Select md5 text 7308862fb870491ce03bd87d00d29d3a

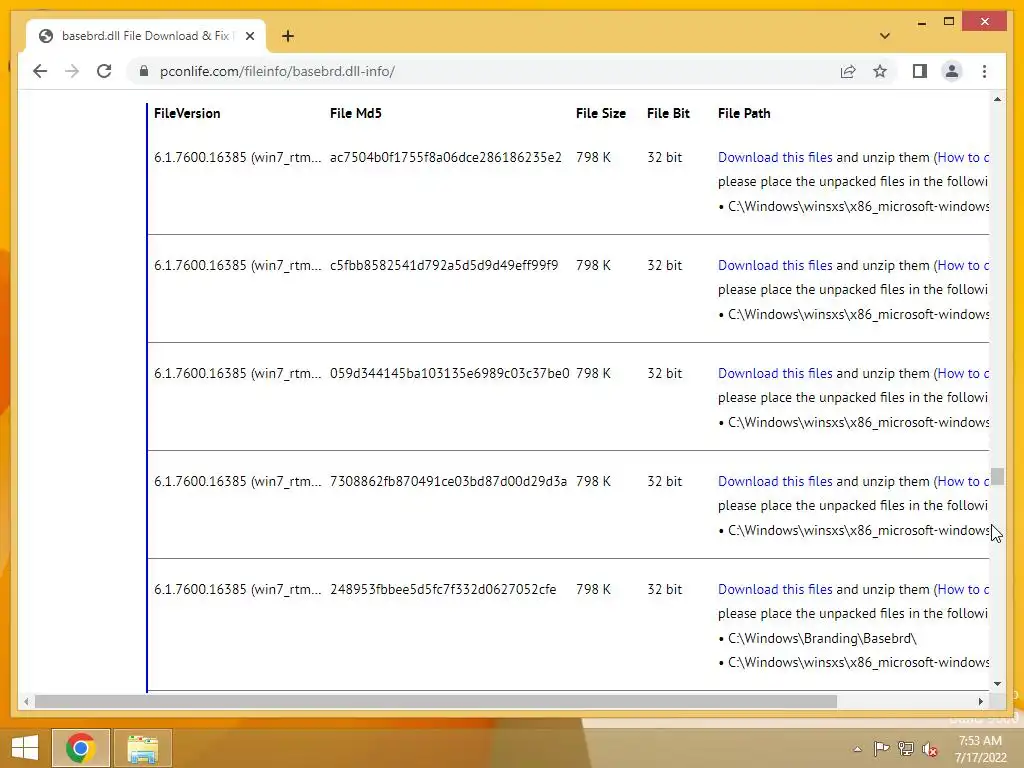[x=448, y=481]
